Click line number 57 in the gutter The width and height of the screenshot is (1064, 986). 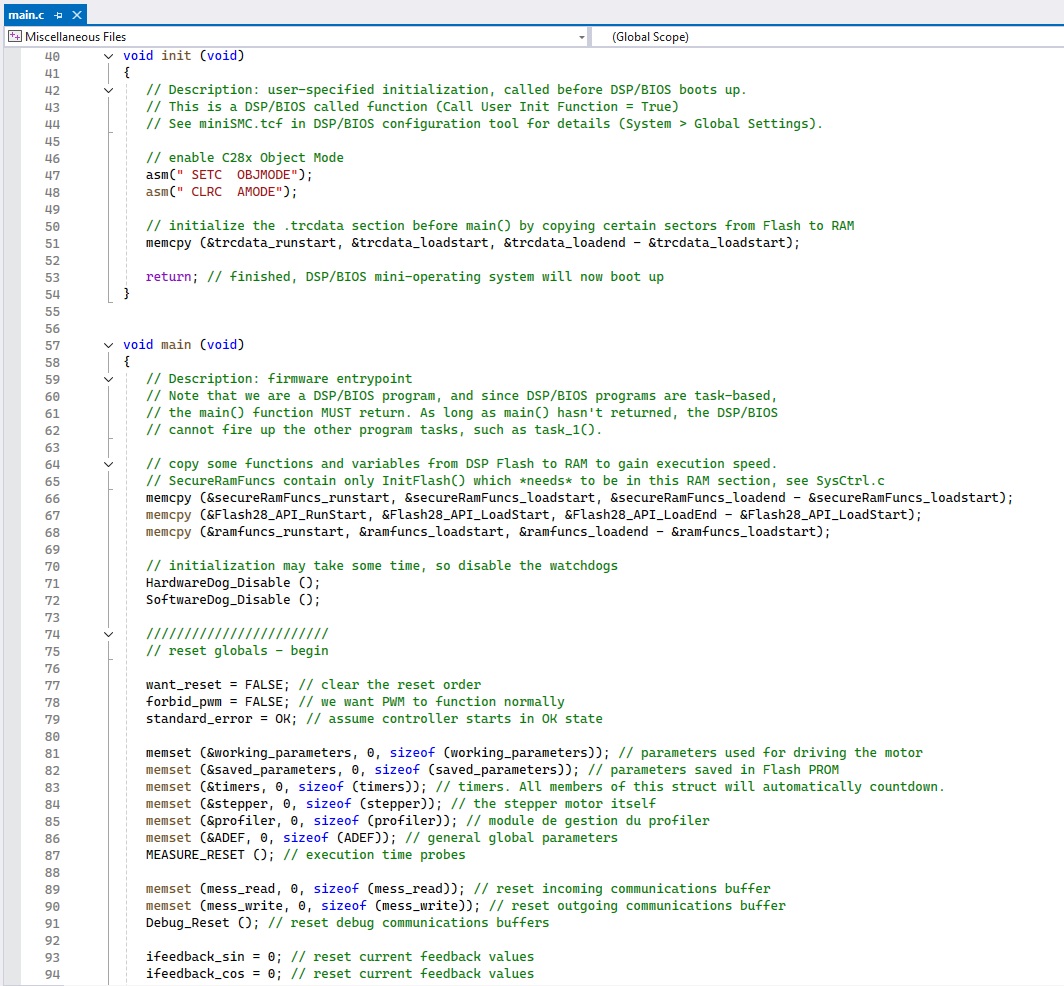(52, 345)
